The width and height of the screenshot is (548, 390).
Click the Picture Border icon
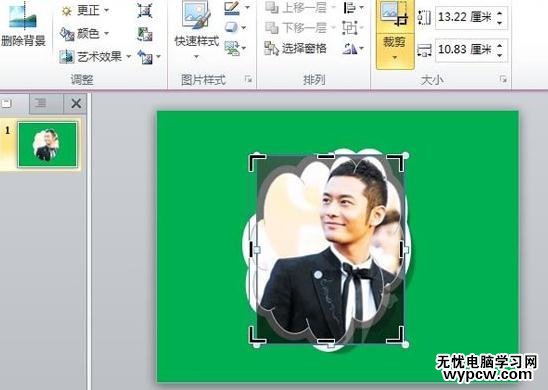tap(232, 8)
